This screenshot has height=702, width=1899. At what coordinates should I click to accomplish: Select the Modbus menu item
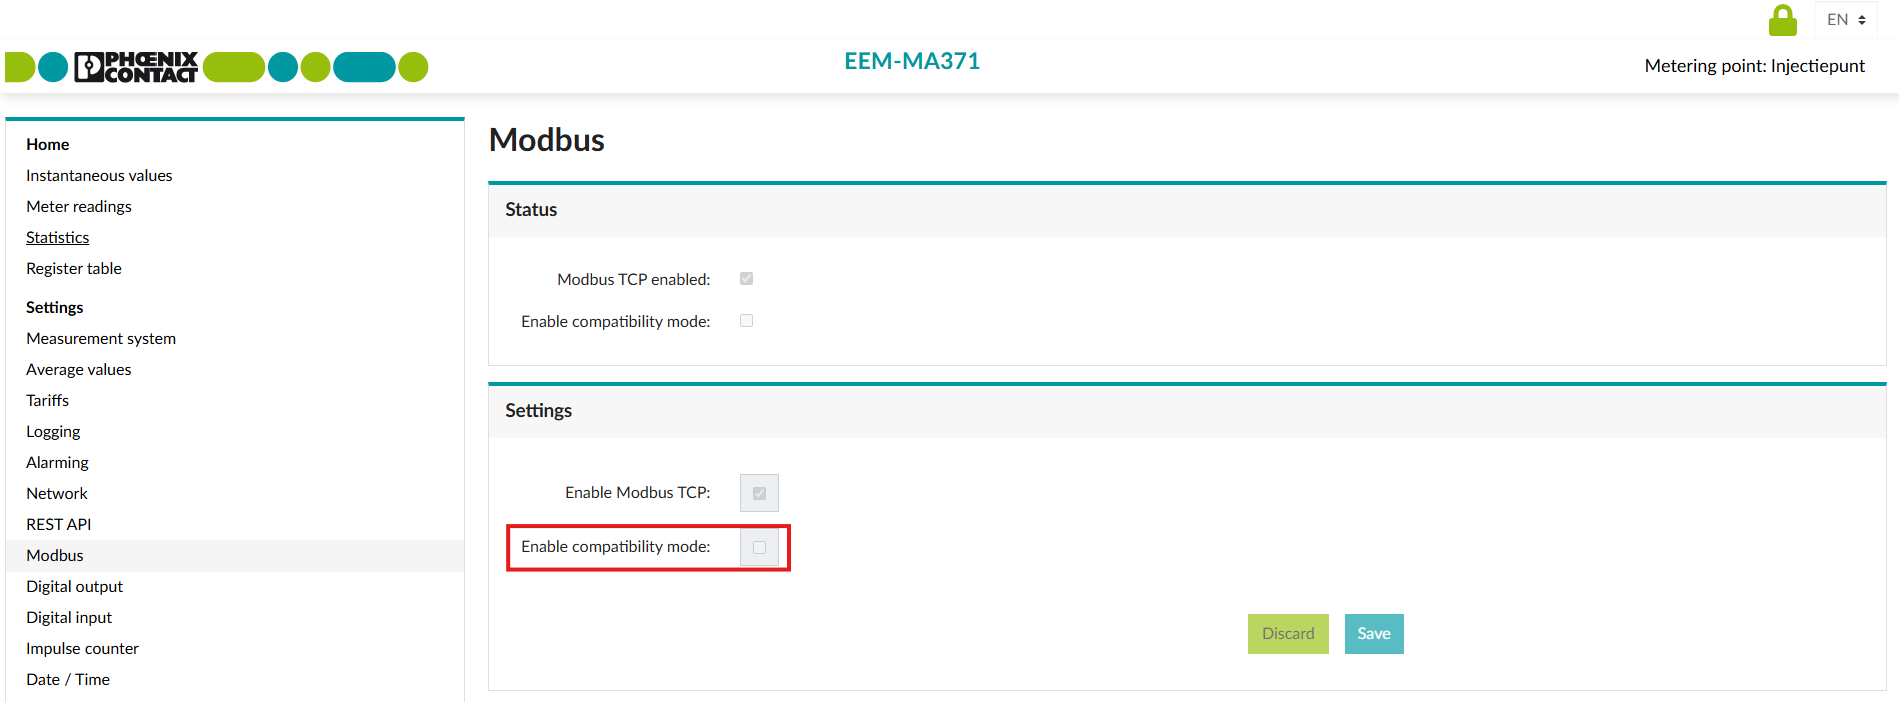tap(55, 556)
